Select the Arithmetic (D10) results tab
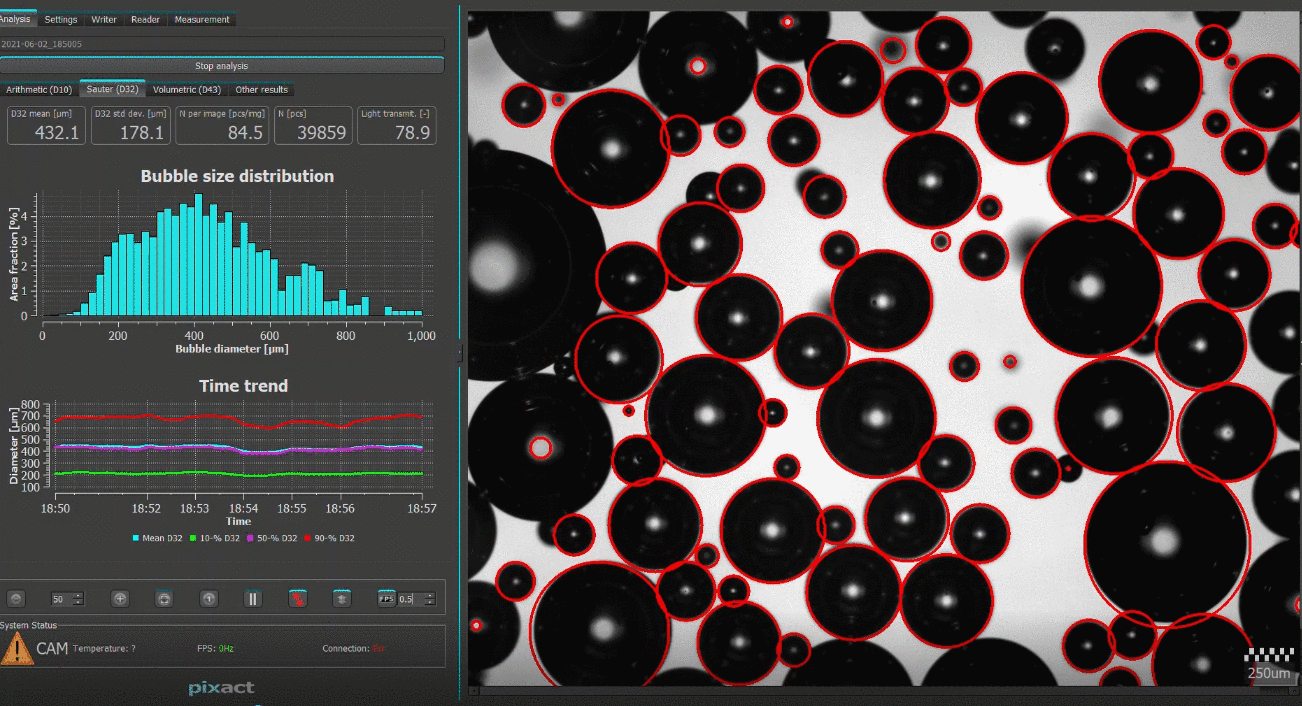The height and width of the screenshot is (706, 1302). click(39, 89)
